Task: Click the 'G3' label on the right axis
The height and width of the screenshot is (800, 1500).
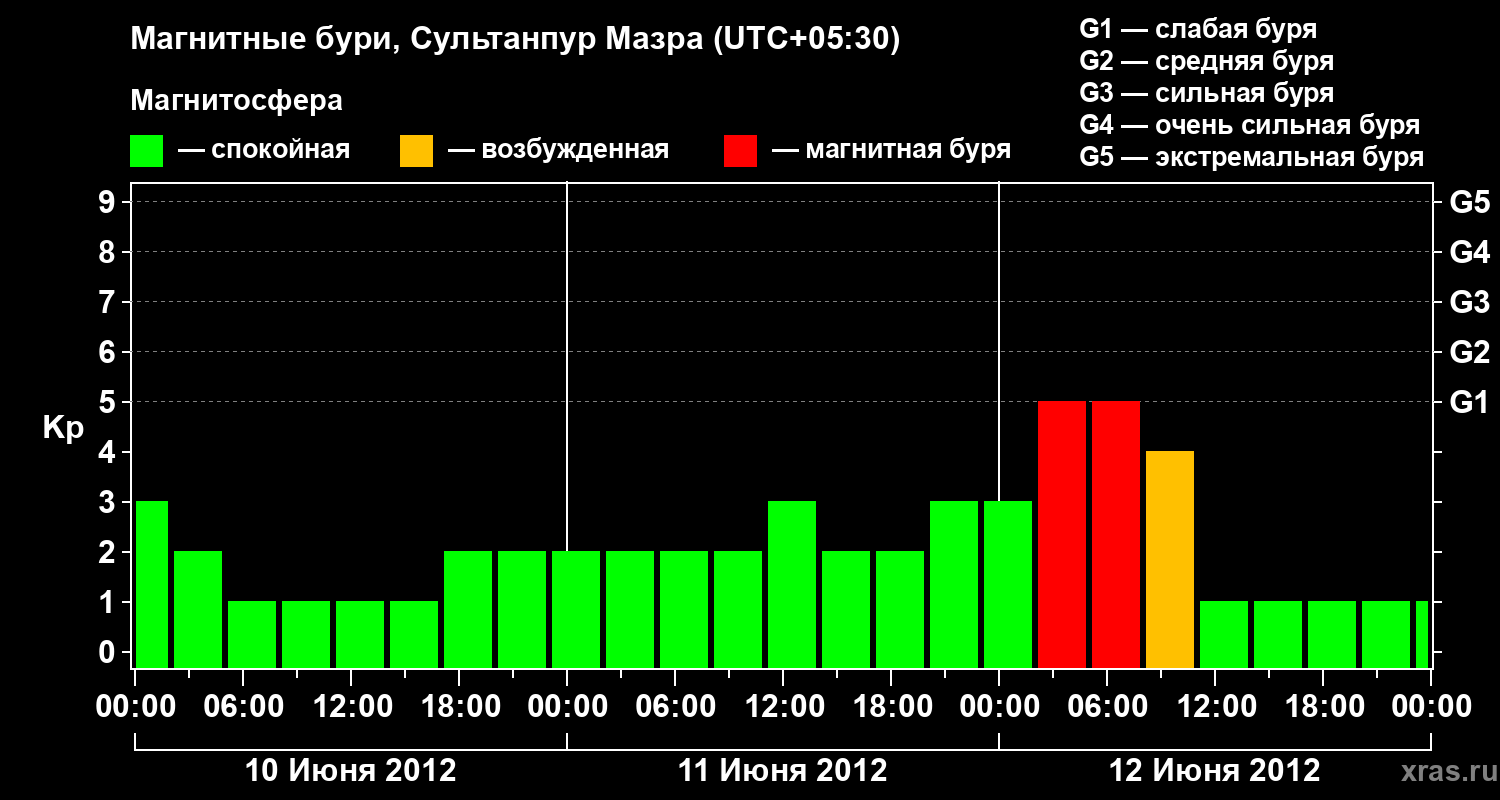Action: coord(1470,302)
